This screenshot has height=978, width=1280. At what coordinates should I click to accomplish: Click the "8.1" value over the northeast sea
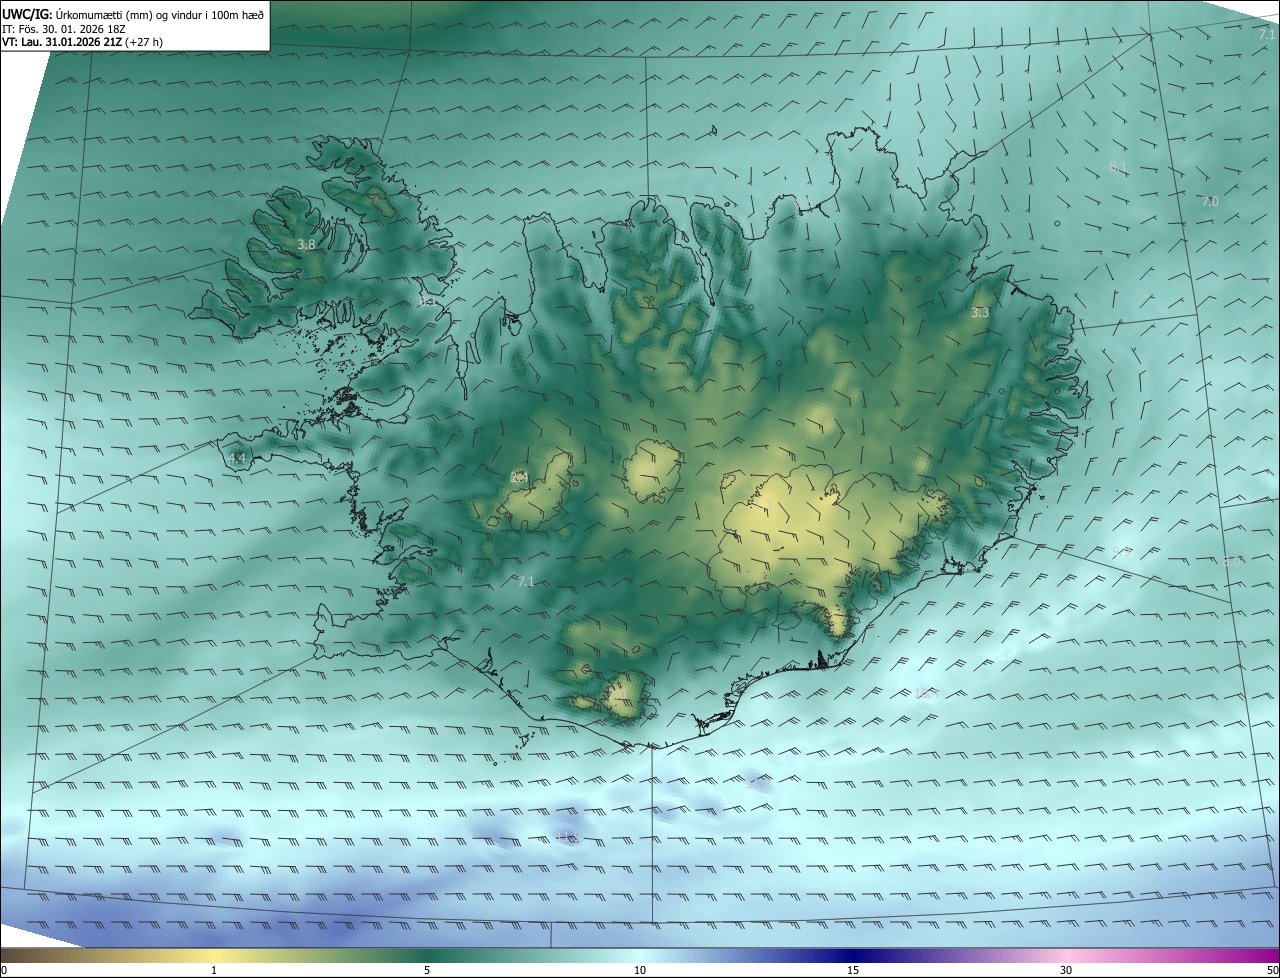(x=1118, y=166)
